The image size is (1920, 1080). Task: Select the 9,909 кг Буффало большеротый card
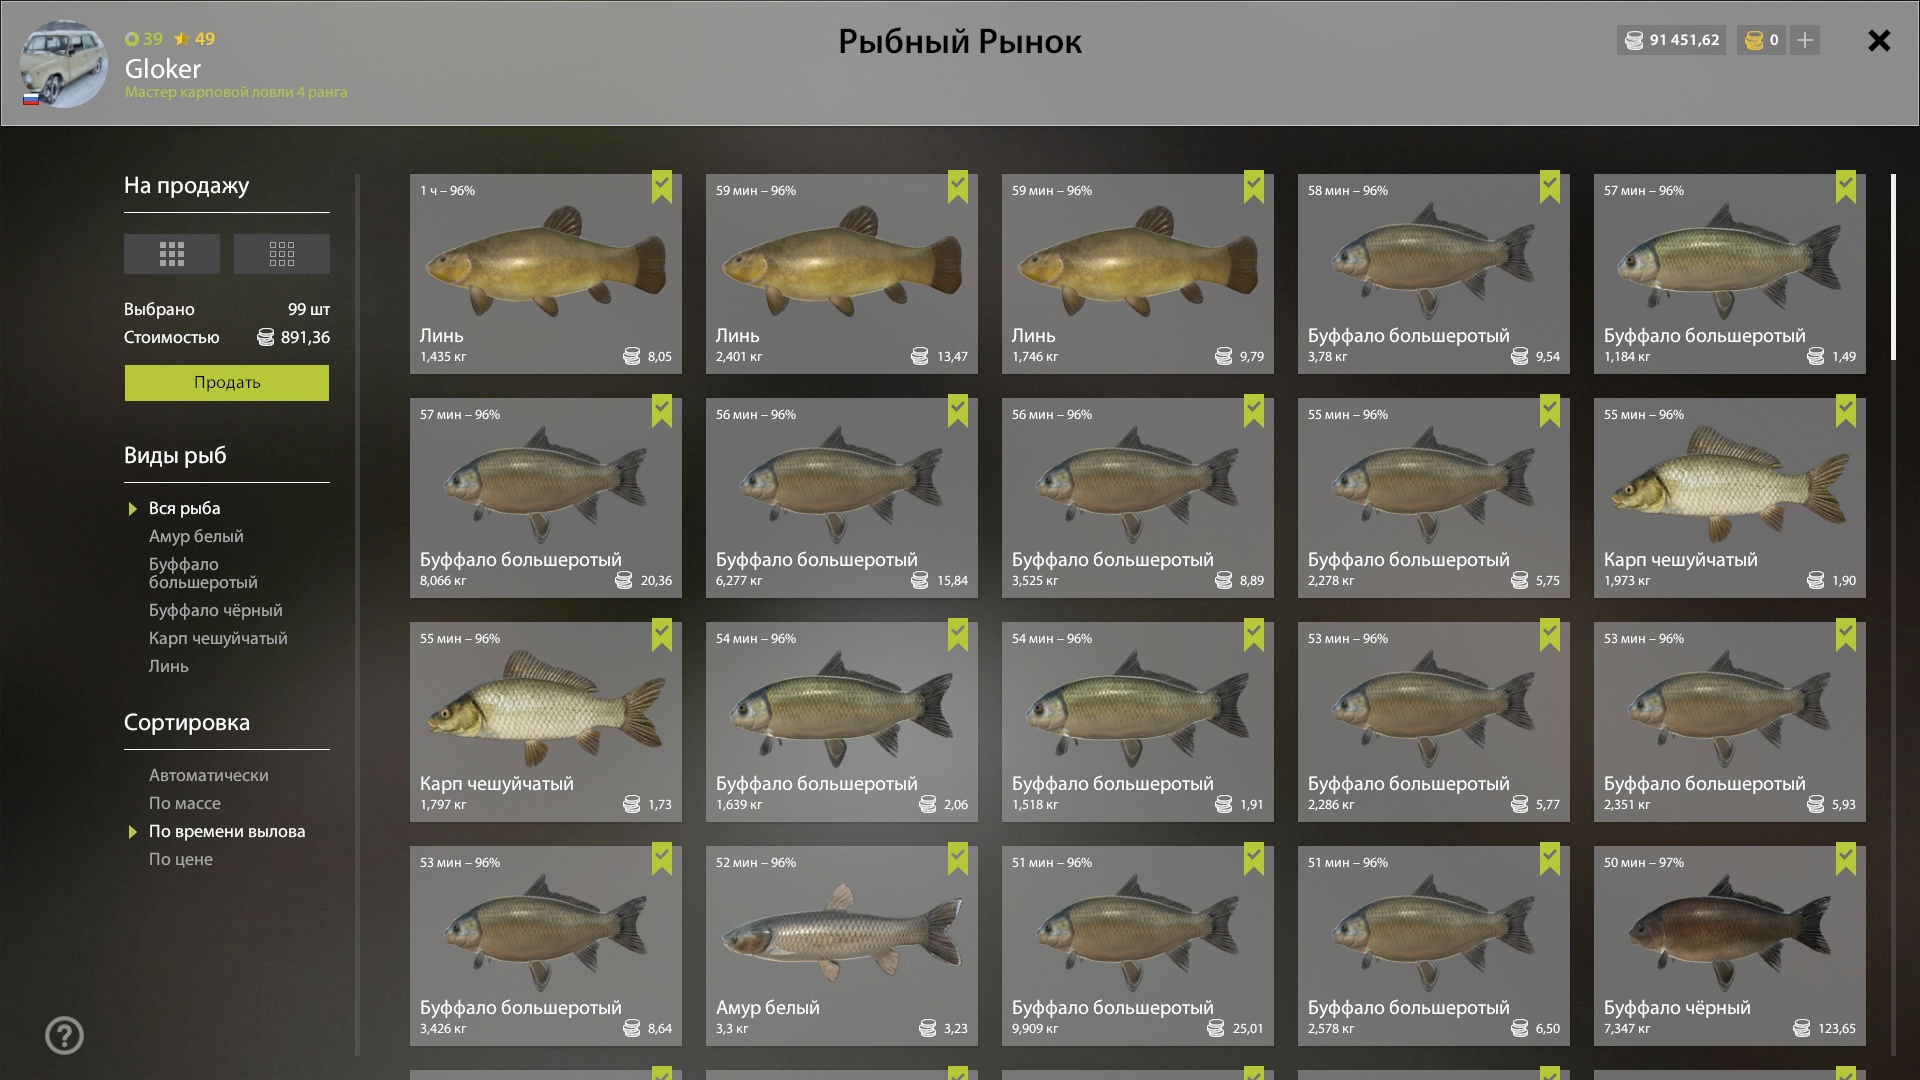(1138, 946)
